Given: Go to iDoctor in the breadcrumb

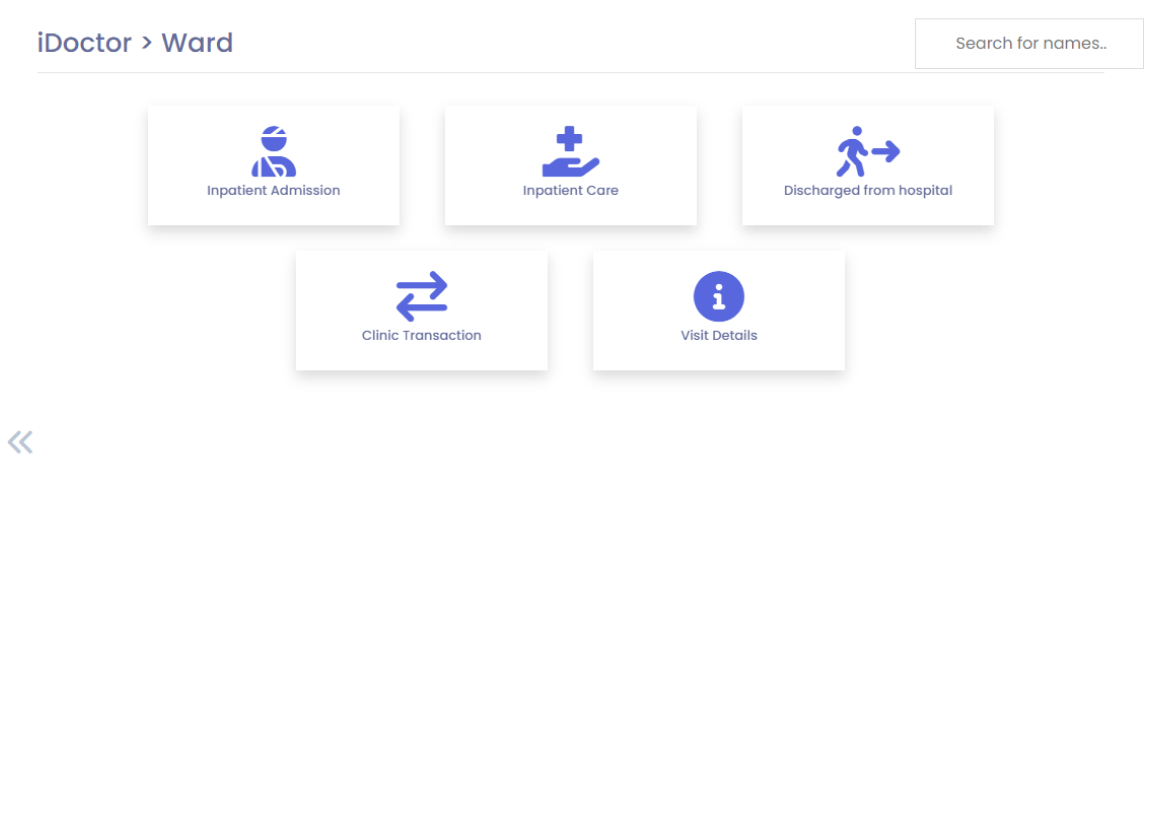Looking at the screenshot, I should pyautogui.click(x=84, y=43).
